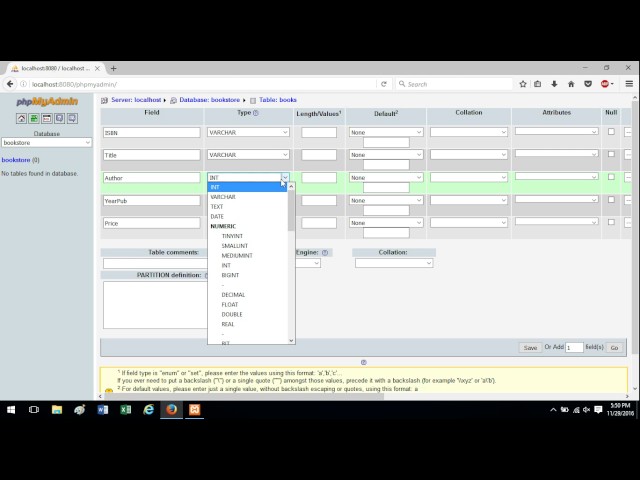Screen dimensions: 640x480
Task: Reload the page with refresh icon
Action: click(384, 84)
